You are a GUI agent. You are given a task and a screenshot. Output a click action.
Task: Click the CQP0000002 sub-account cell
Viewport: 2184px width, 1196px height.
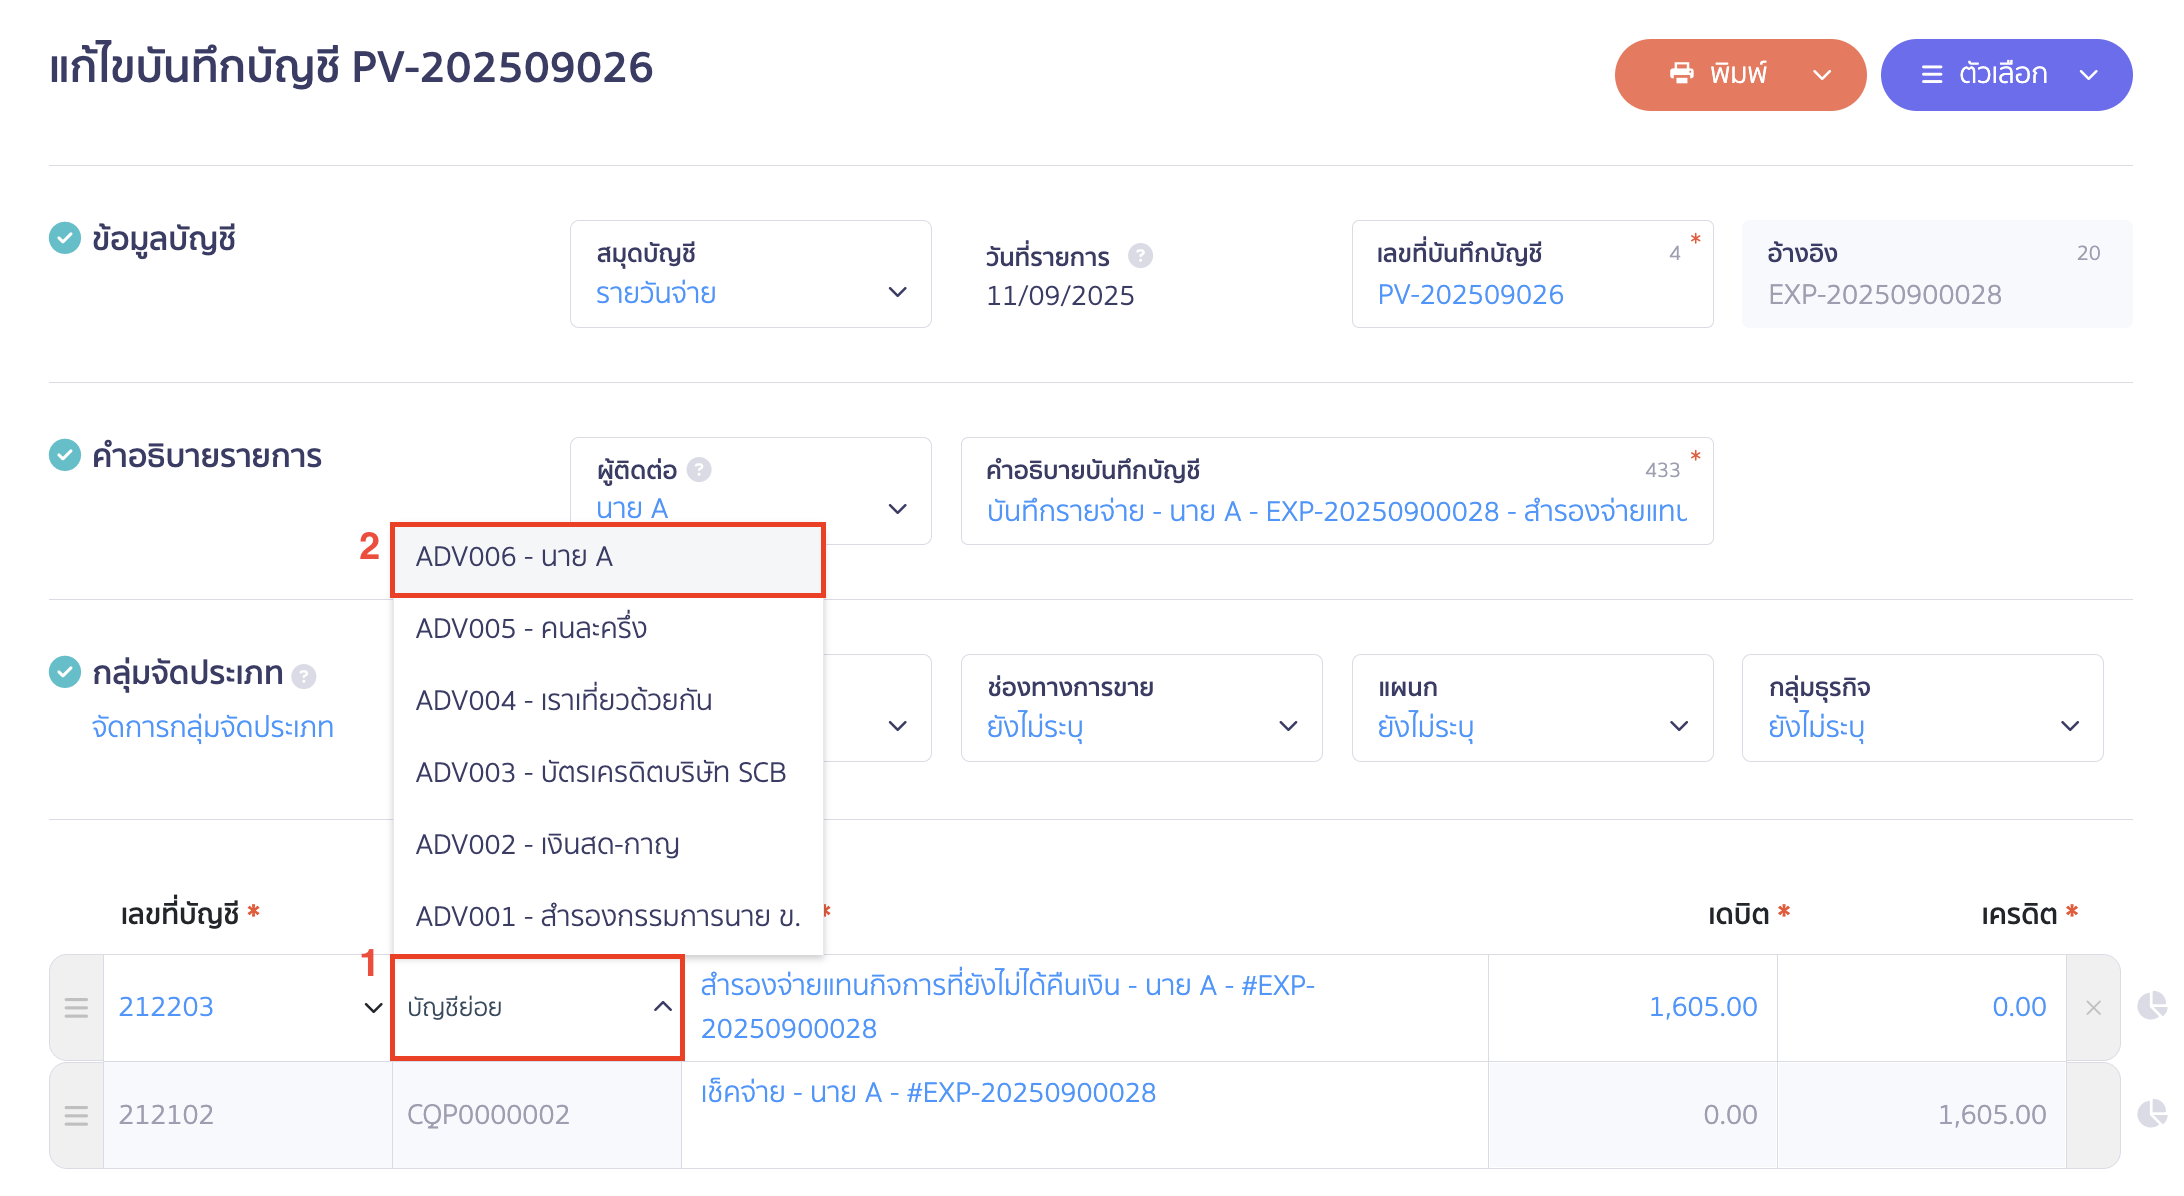(x=537, y=1115)
